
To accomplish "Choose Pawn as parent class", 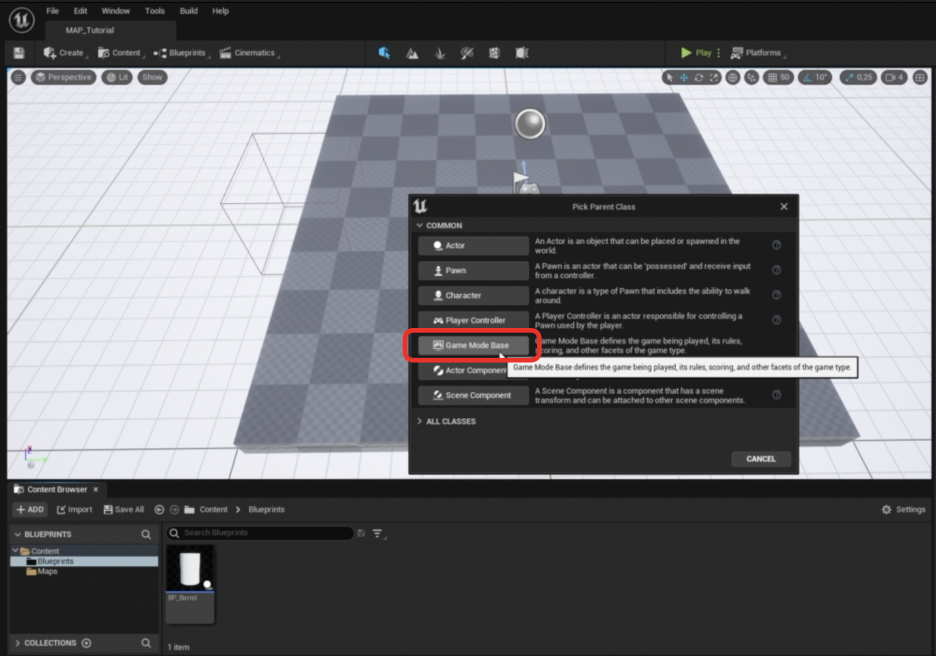I will [473, 270].
